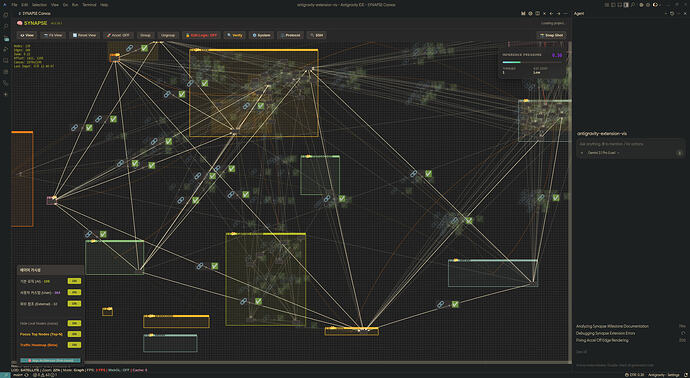Open Fixing Accel Off Edge Rendering conversation

coord(602,340)
